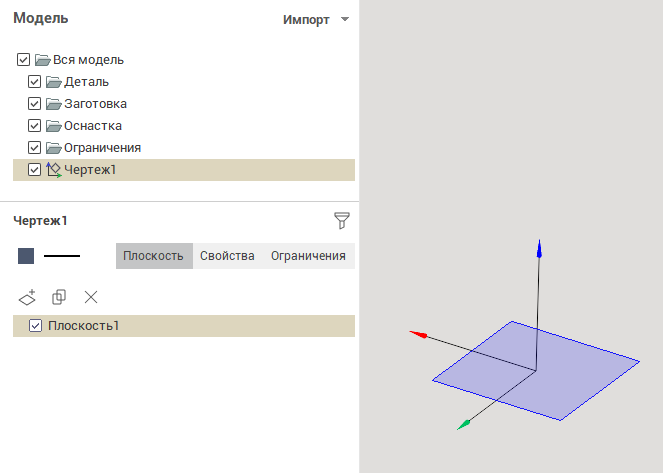Click the delete plane X icon
Screen dimensions: 663x473
pyautogui.click(x=91, y=297)
